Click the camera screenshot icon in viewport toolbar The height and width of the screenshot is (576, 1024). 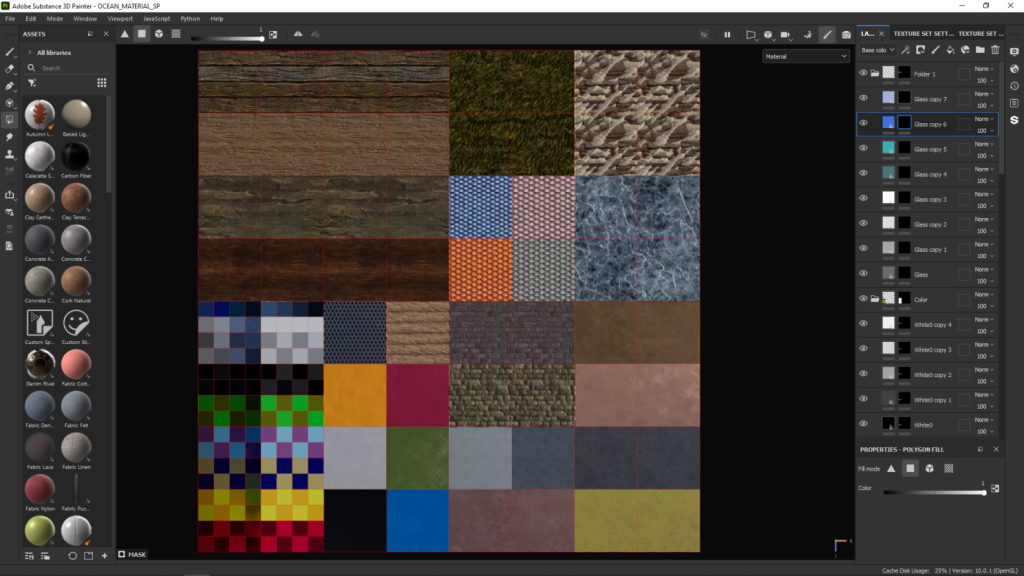[x=846, y=34]
